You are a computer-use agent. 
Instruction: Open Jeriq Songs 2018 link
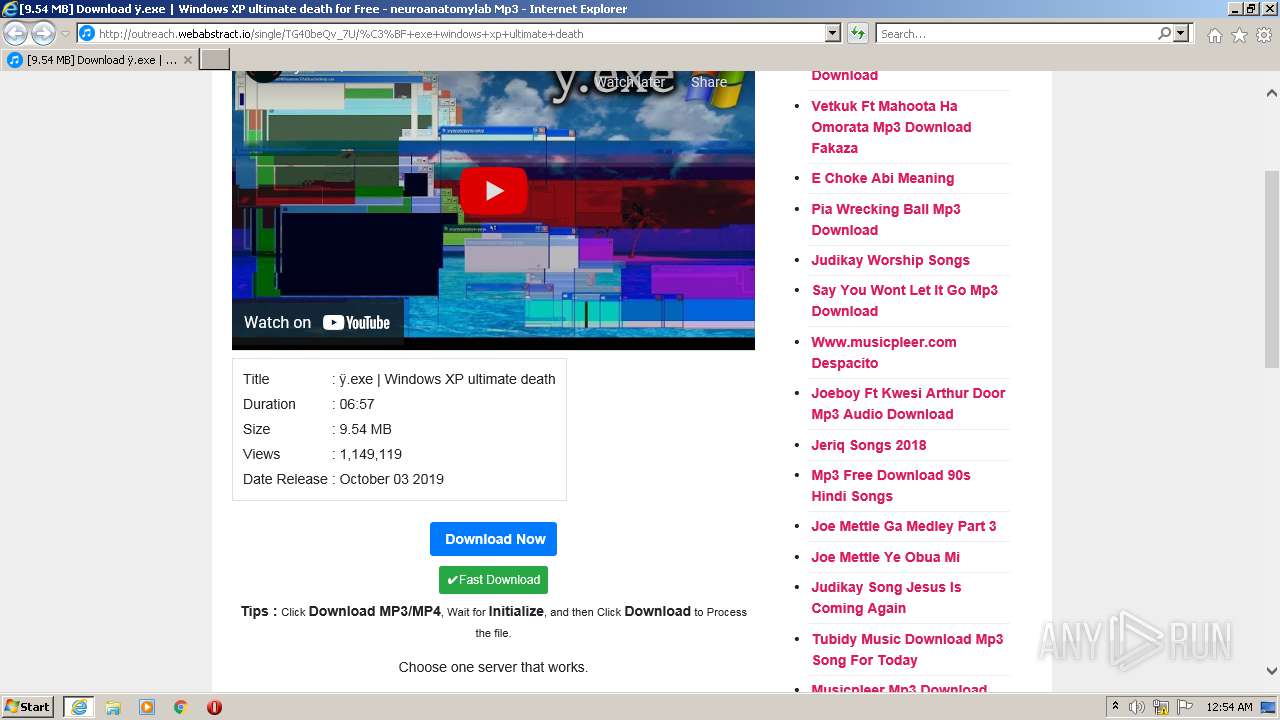pyautogui.click(x=869, y=445)
